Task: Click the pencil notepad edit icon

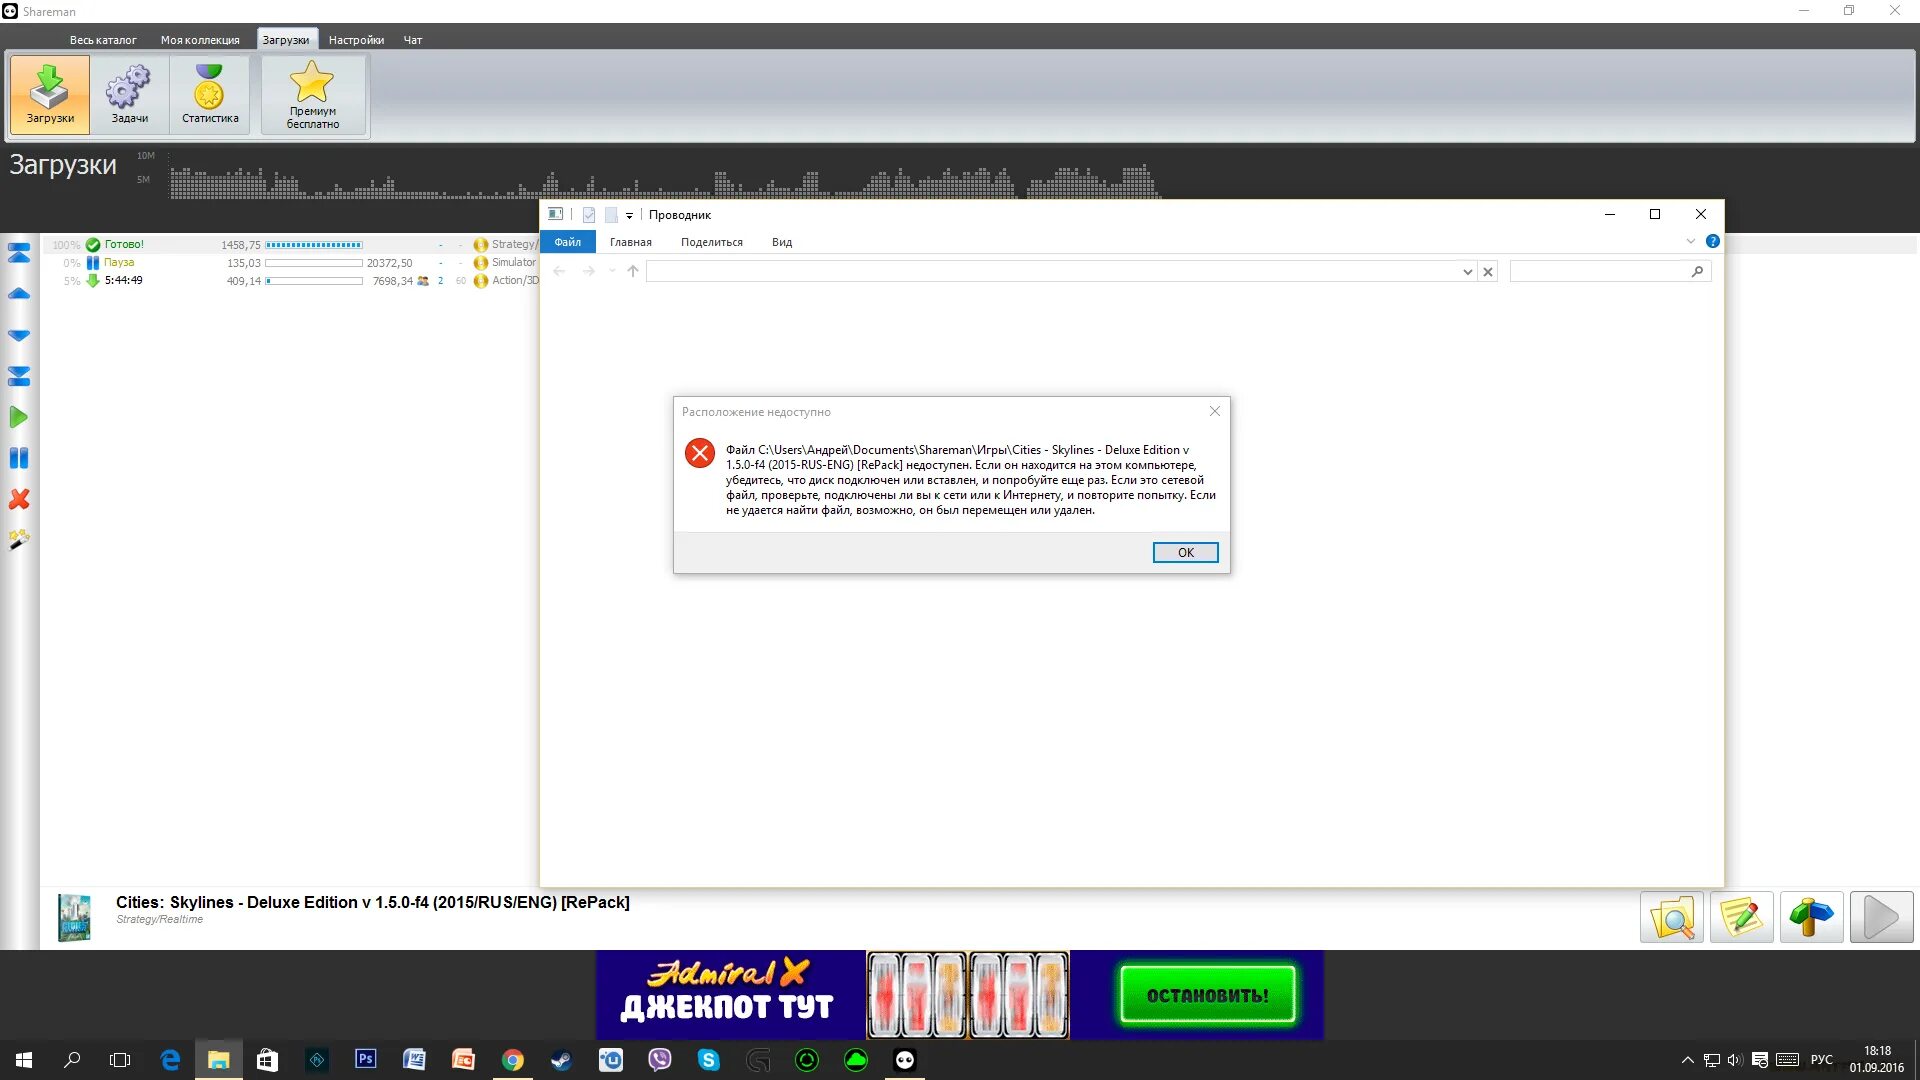Action: coord(1741,917)
